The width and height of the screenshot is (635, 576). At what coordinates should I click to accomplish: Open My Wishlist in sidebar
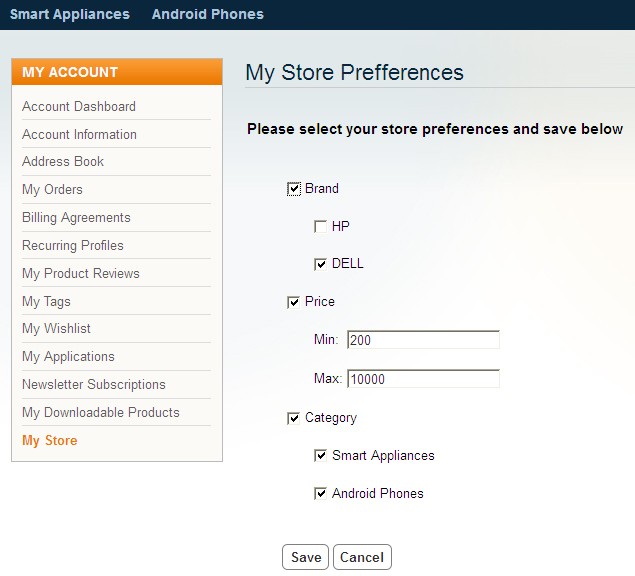point(56,328)
